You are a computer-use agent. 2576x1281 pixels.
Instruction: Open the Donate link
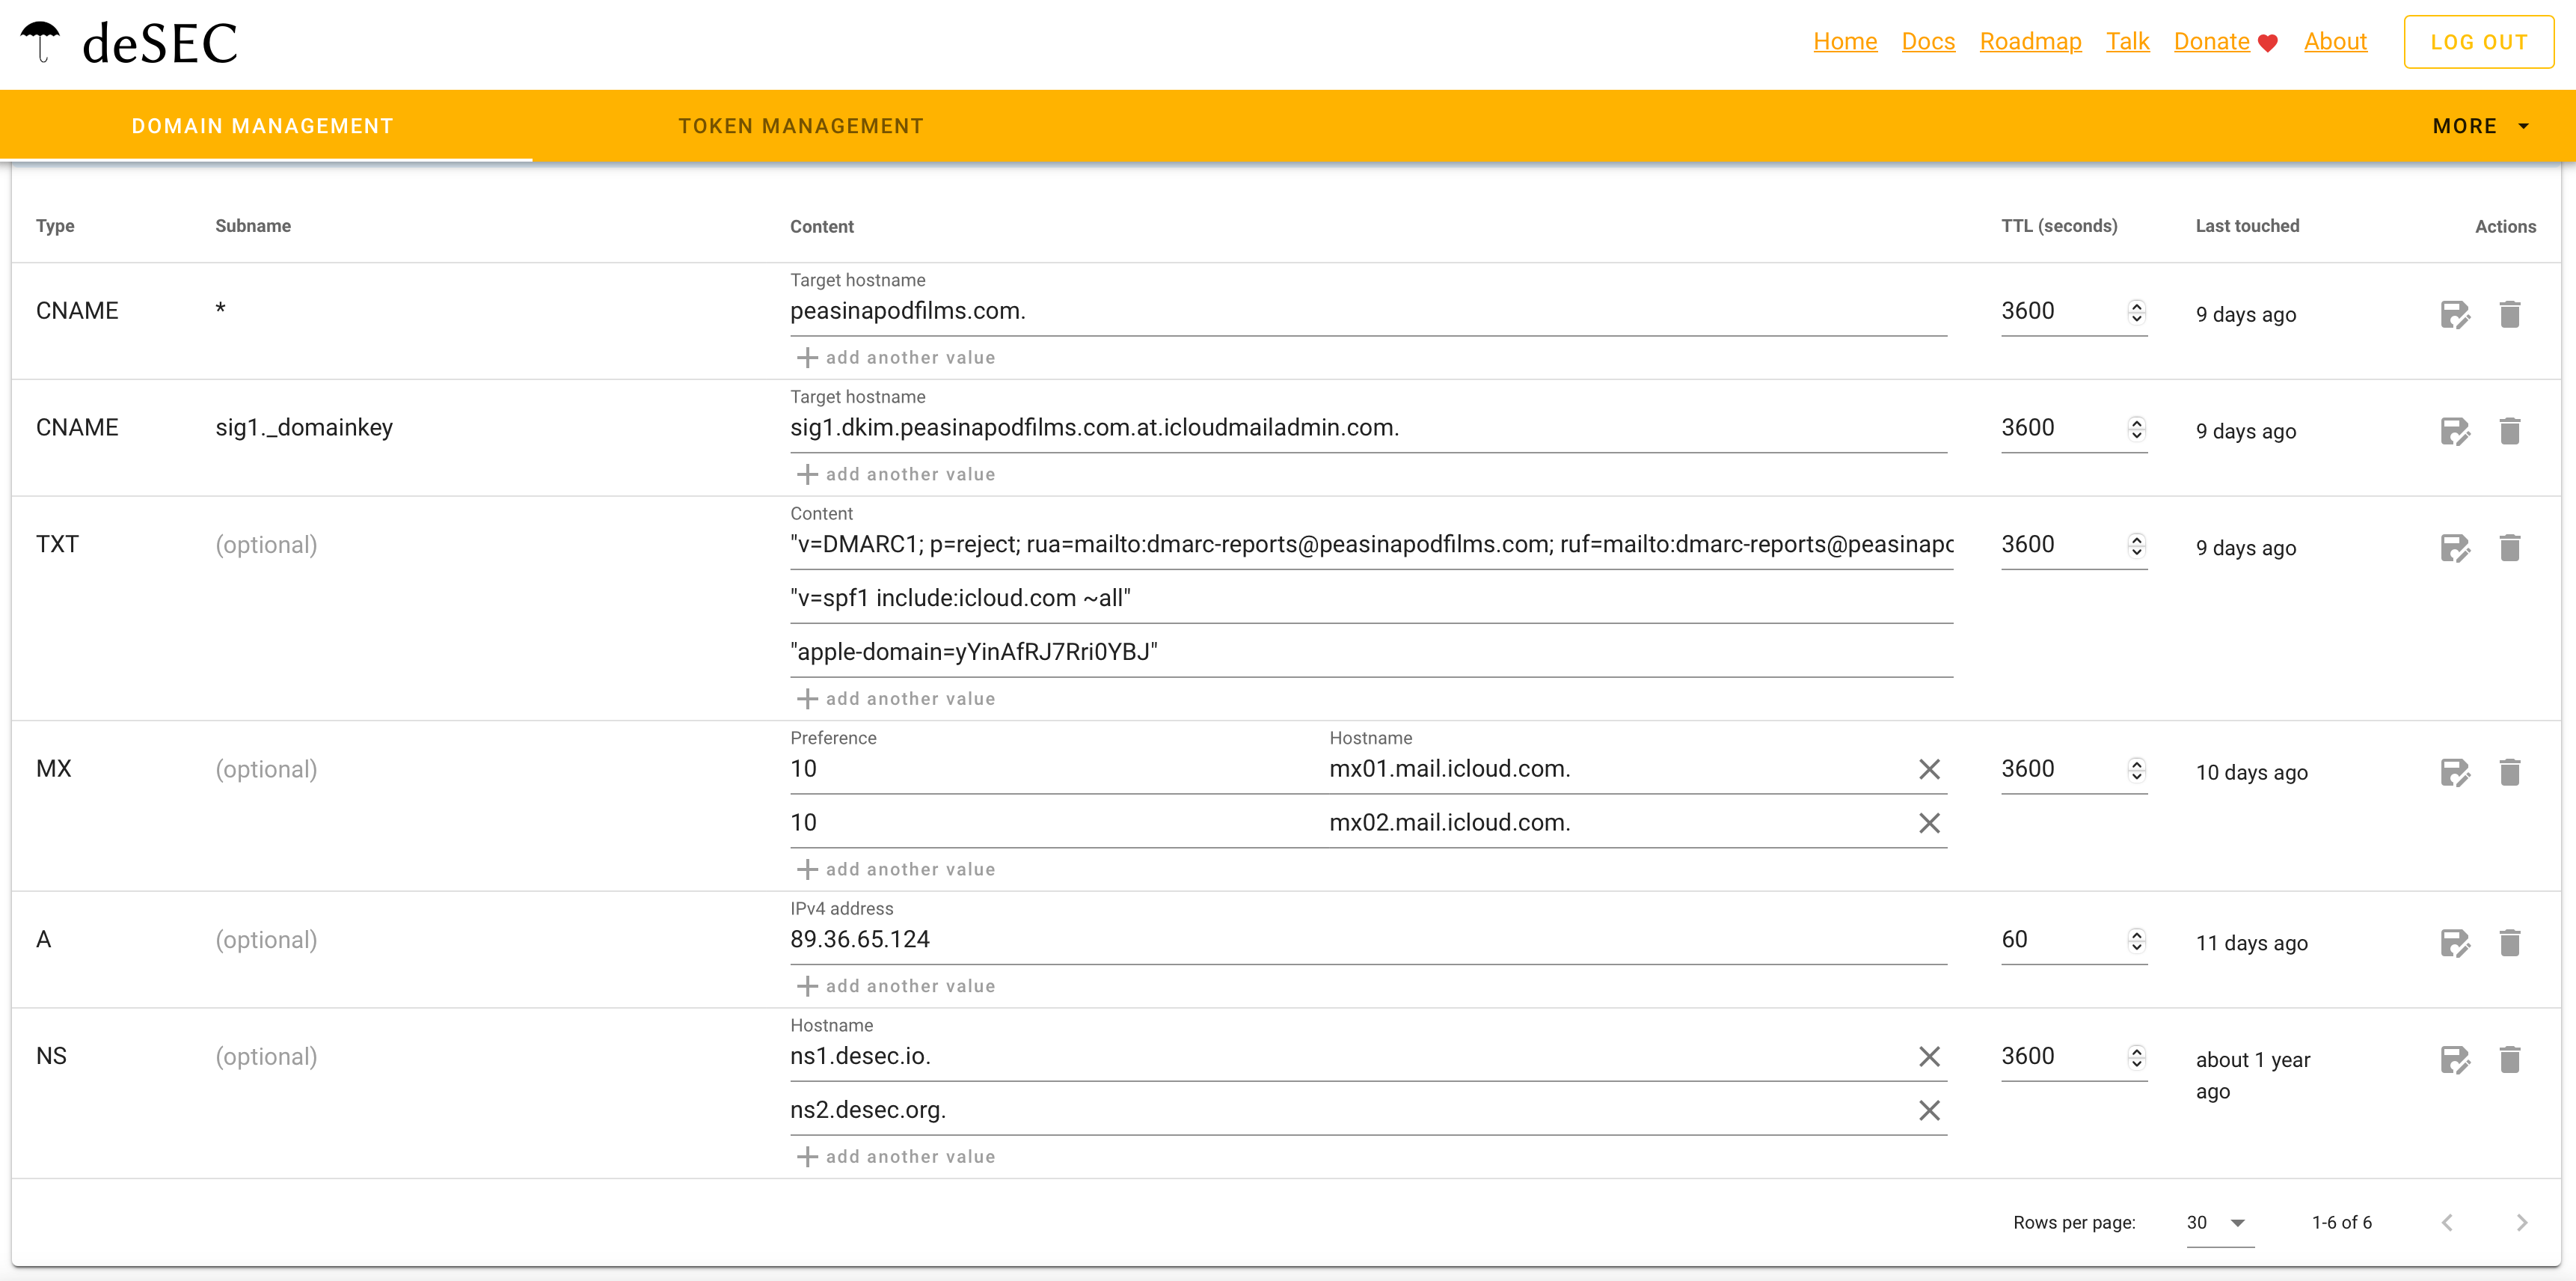[2225, 41]
